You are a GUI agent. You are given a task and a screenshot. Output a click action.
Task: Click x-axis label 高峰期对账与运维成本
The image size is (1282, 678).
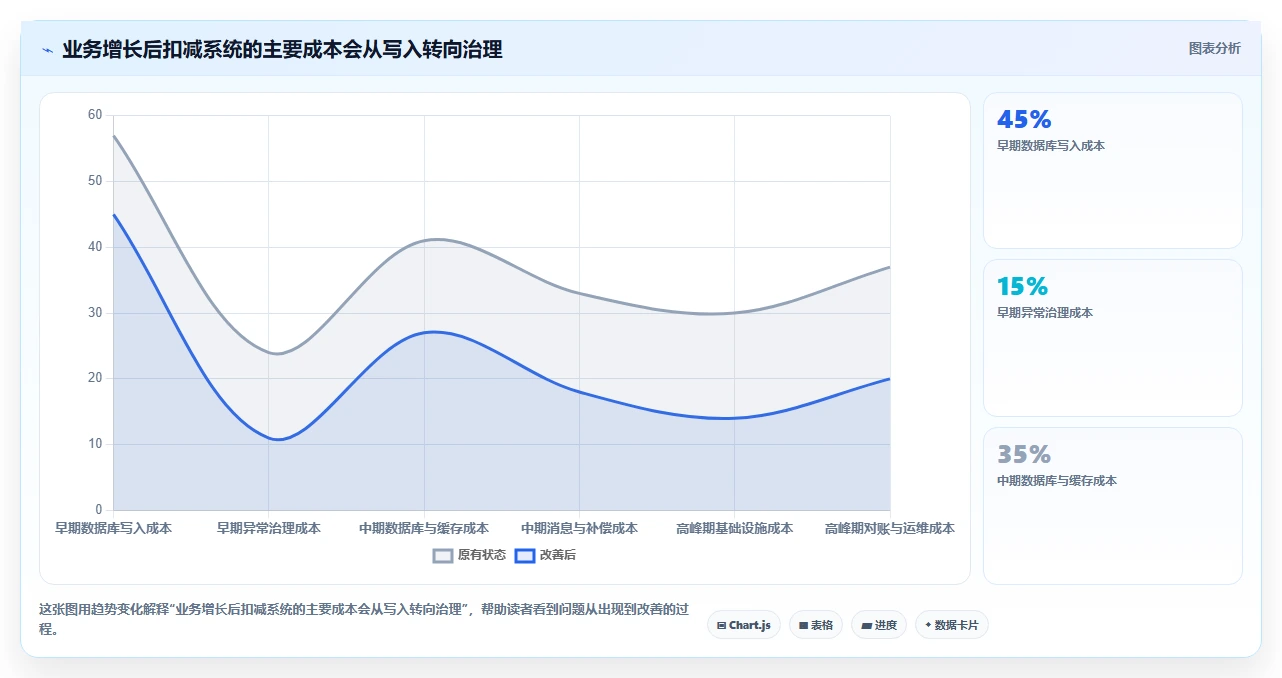click(x=890, y=528)
